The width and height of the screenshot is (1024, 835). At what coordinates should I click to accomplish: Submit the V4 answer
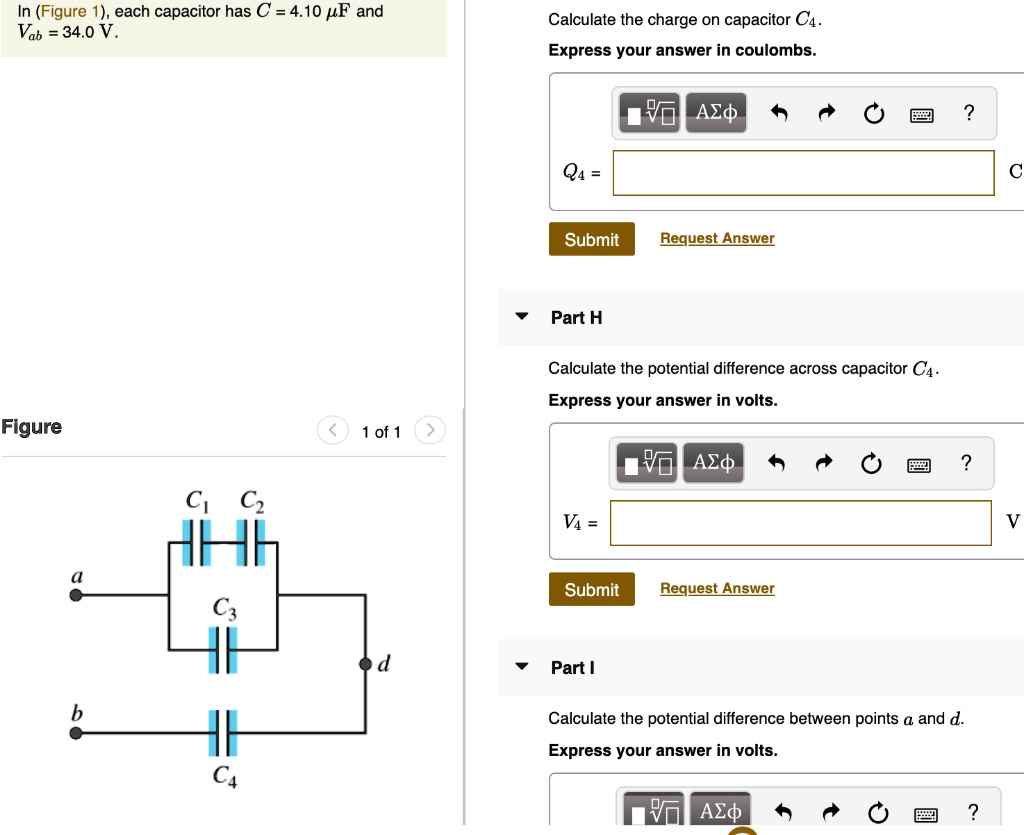tap(591, 589)
